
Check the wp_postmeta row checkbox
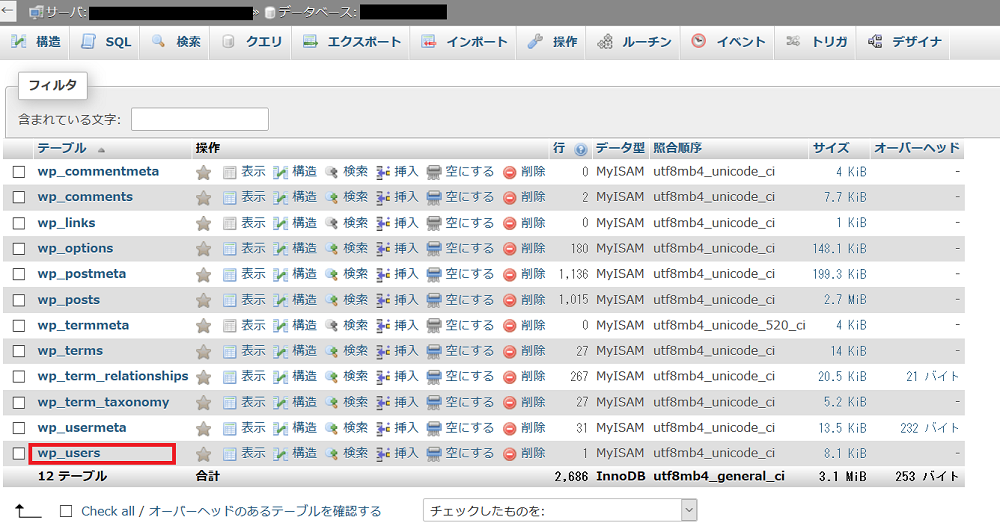[x=19, y=274]
